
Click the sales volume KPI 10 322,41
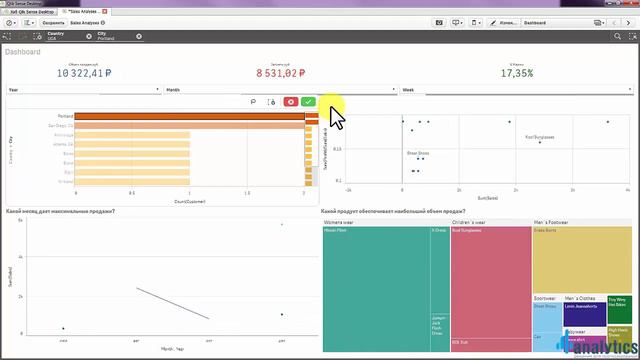pos(84,73)
